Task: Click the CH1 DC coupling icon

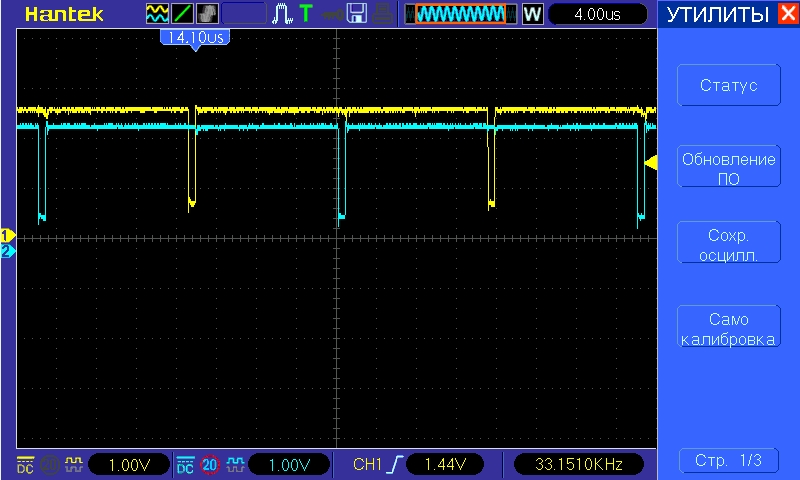Action: pyautogui.click(x=24, y=465)
